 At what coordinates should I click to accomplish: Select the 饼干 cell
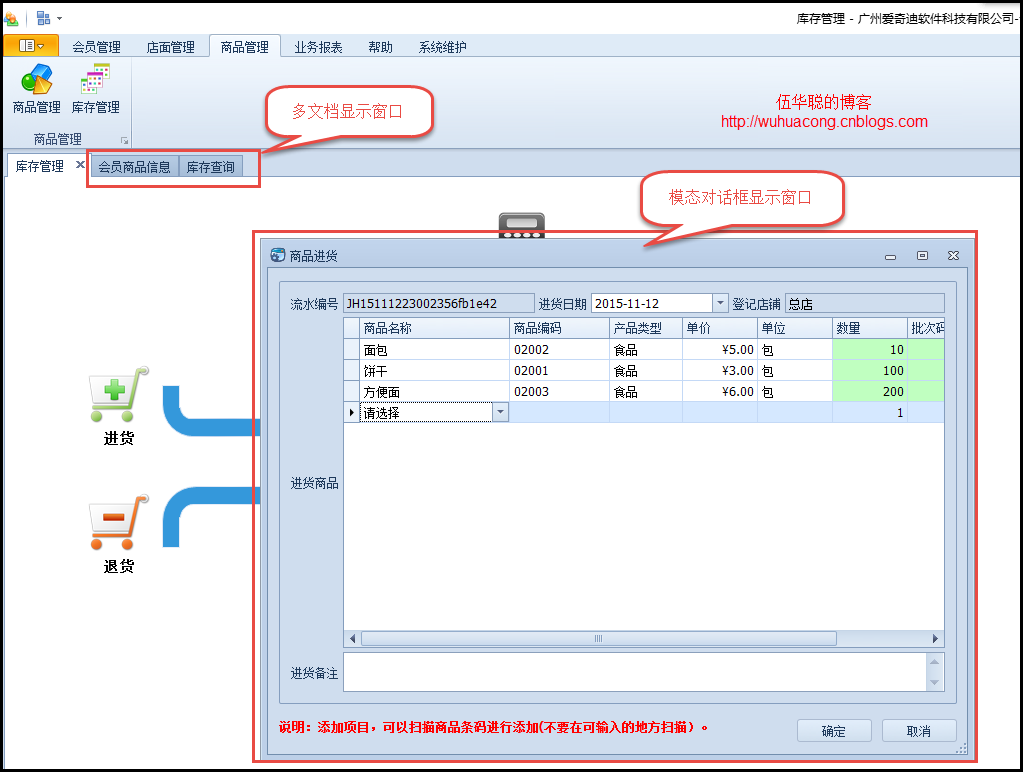[x=435, y=371]
